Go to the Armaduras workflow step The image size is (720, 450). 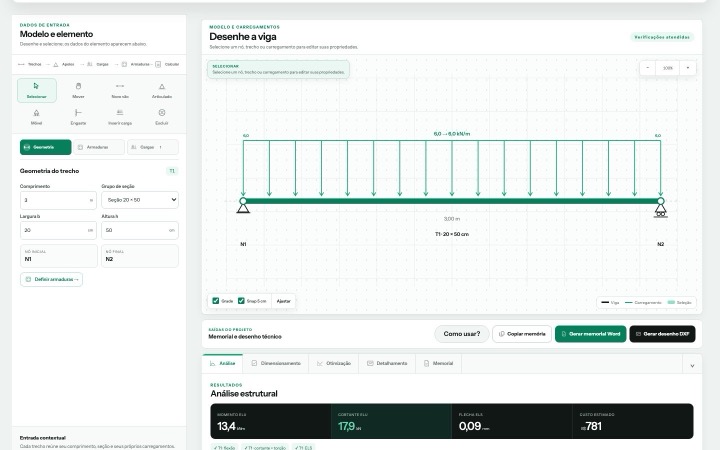click(135, 64)
